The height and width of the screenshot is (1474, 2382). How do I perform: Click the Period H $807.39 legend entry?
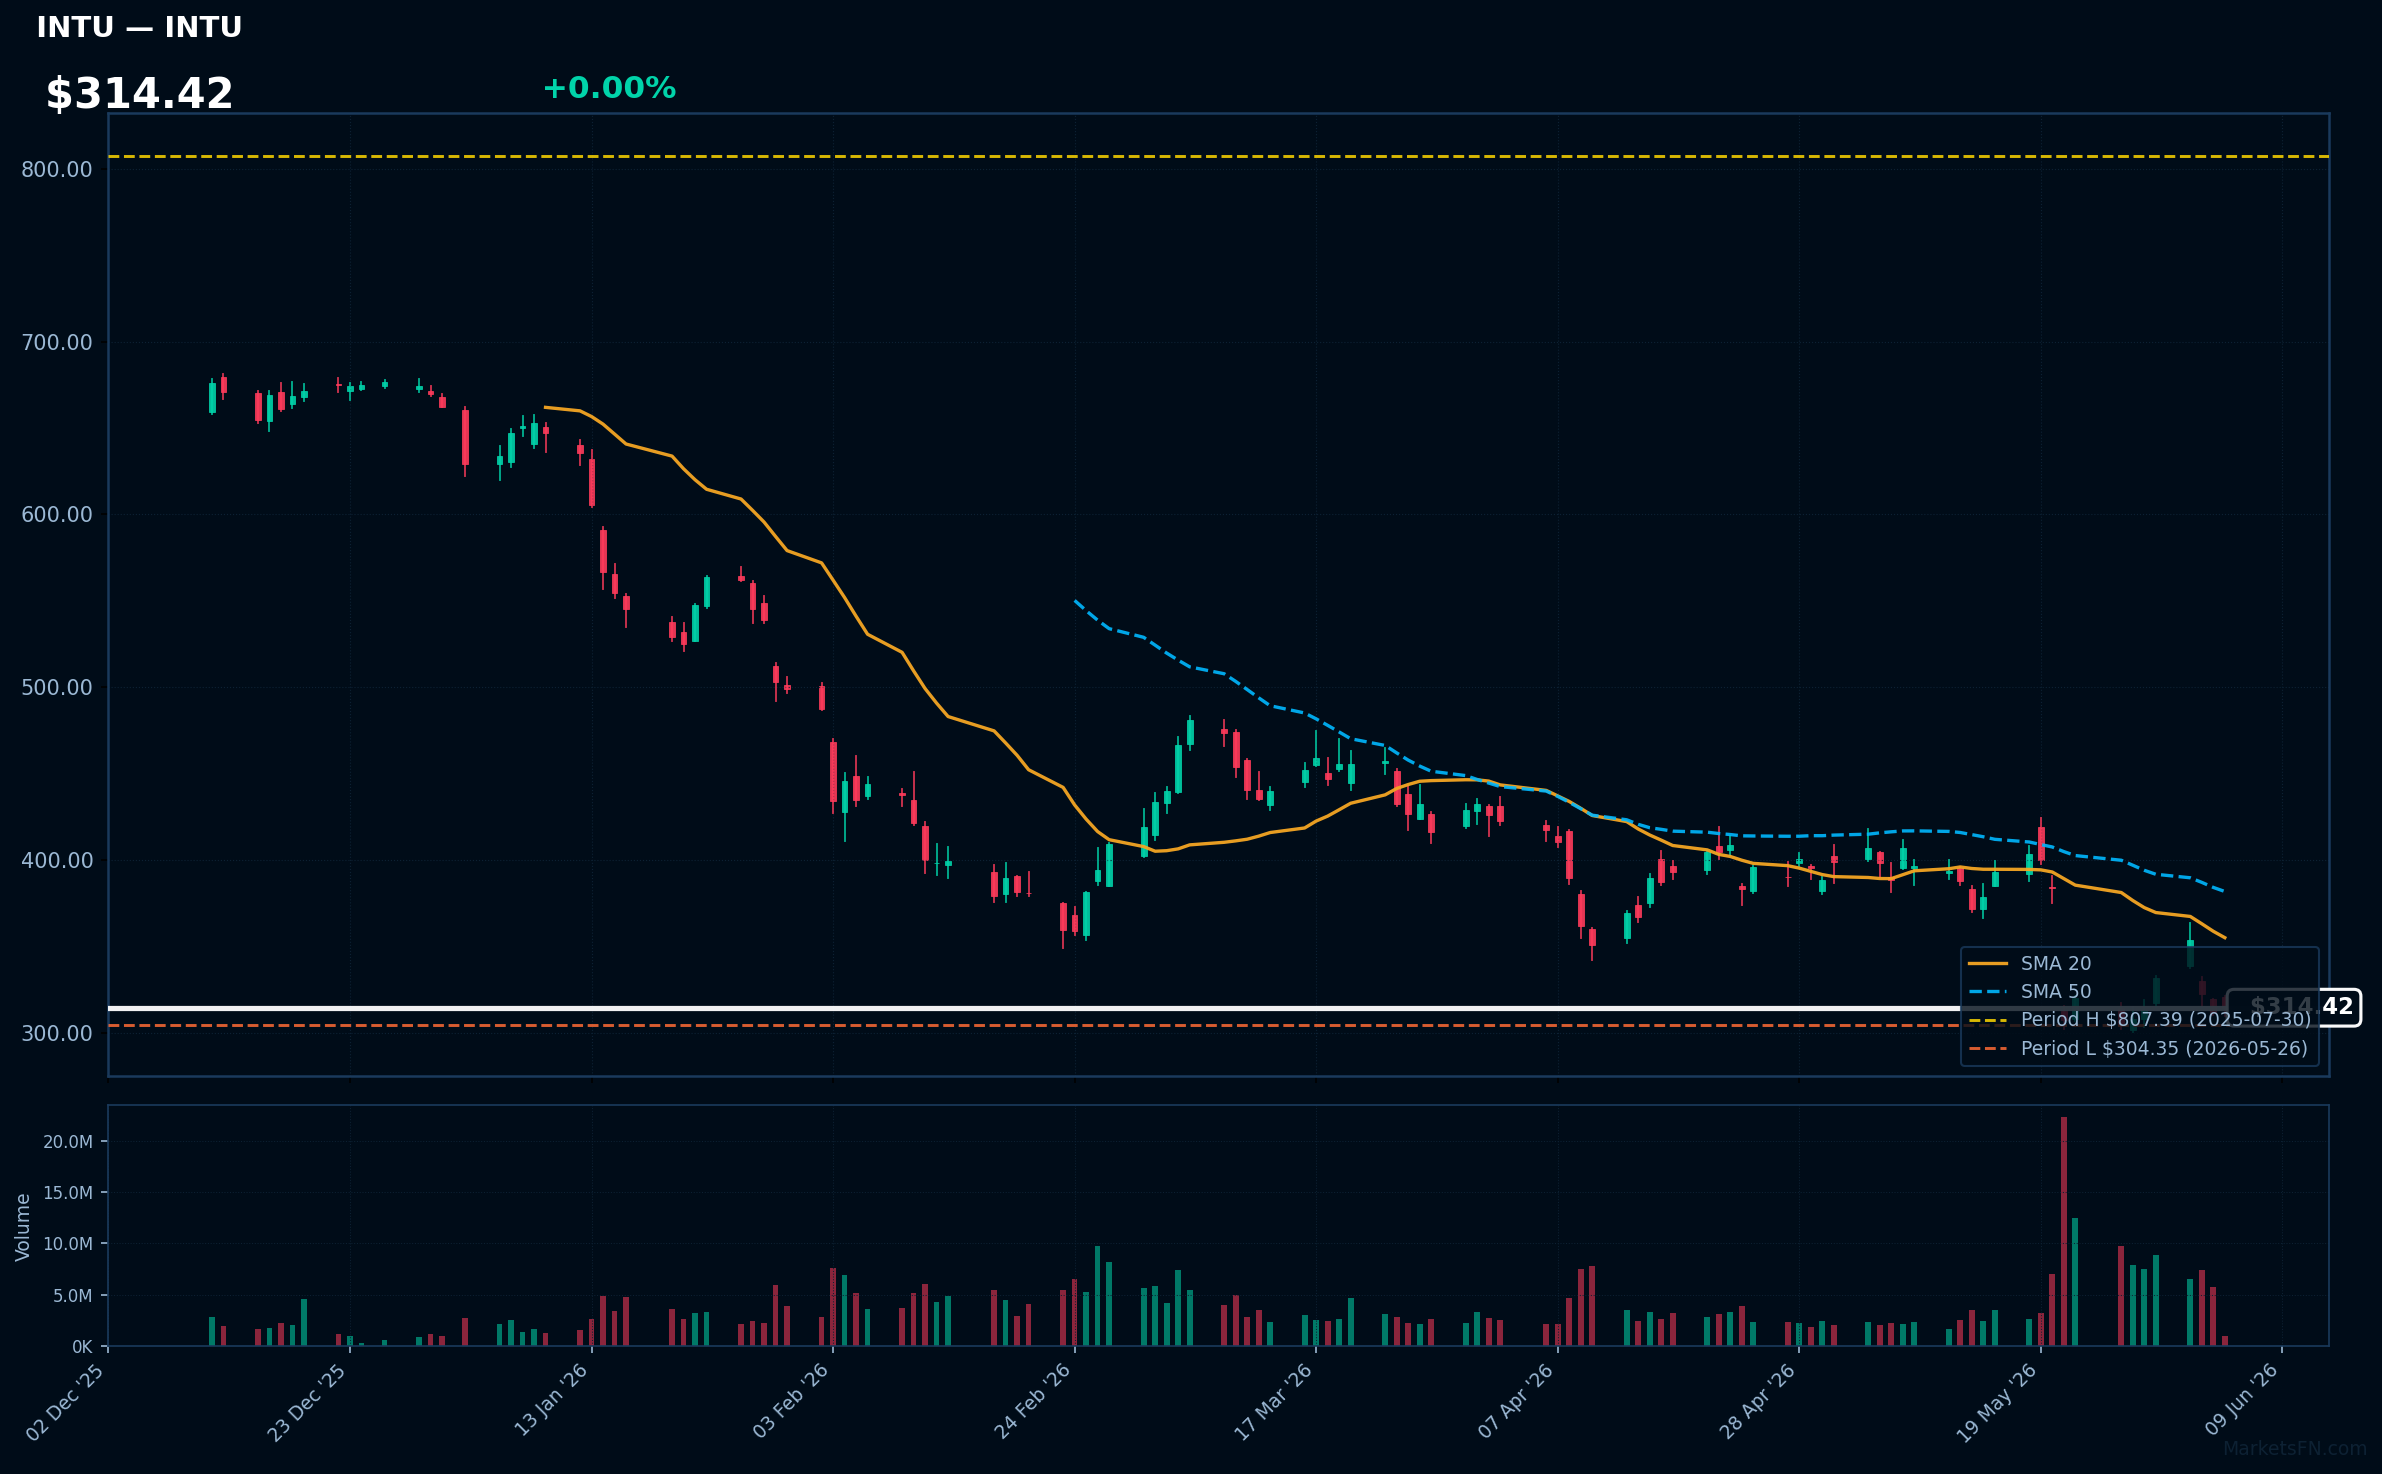[2140, 1019]
